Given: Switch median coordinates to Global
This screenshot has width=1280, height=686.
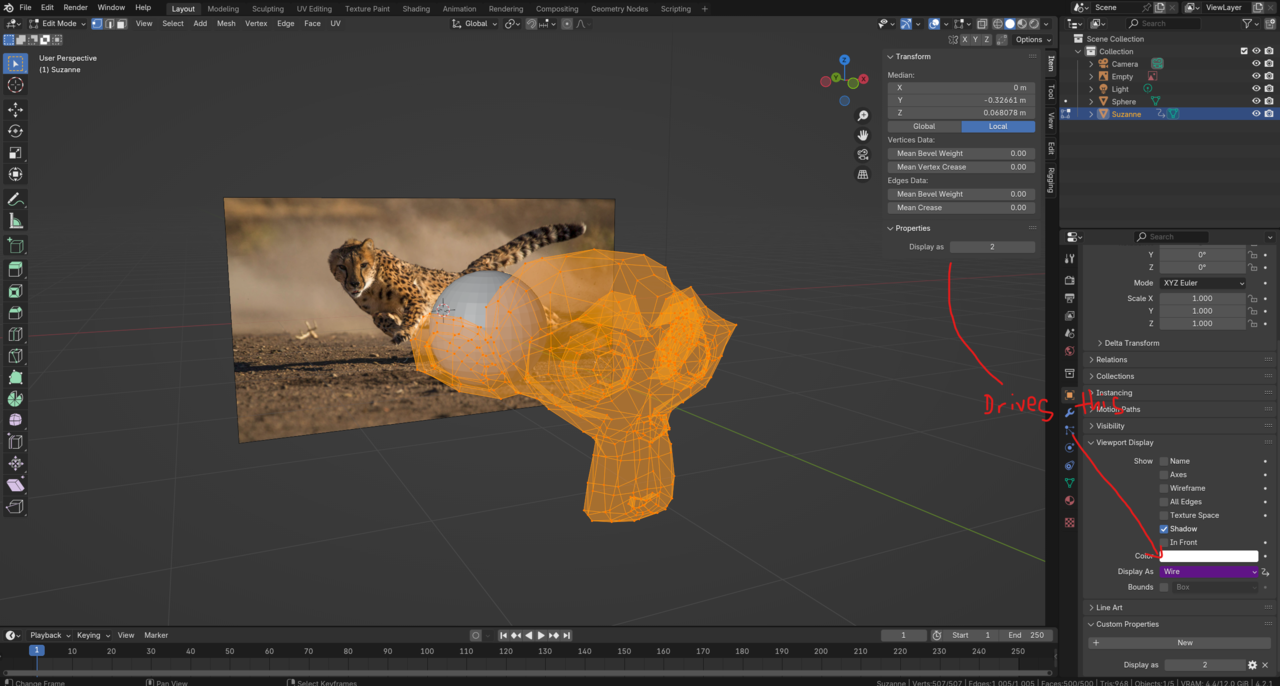Looking at the screenshot, I should [924, 127].
